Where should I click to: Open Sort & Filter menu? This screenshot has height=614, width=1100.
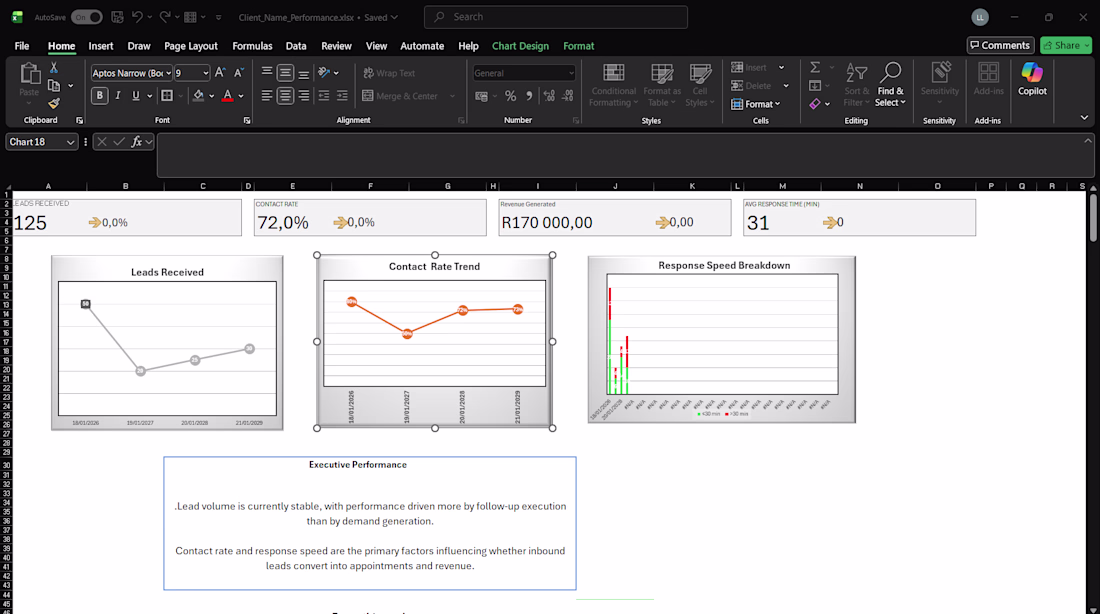click(857, 84)
